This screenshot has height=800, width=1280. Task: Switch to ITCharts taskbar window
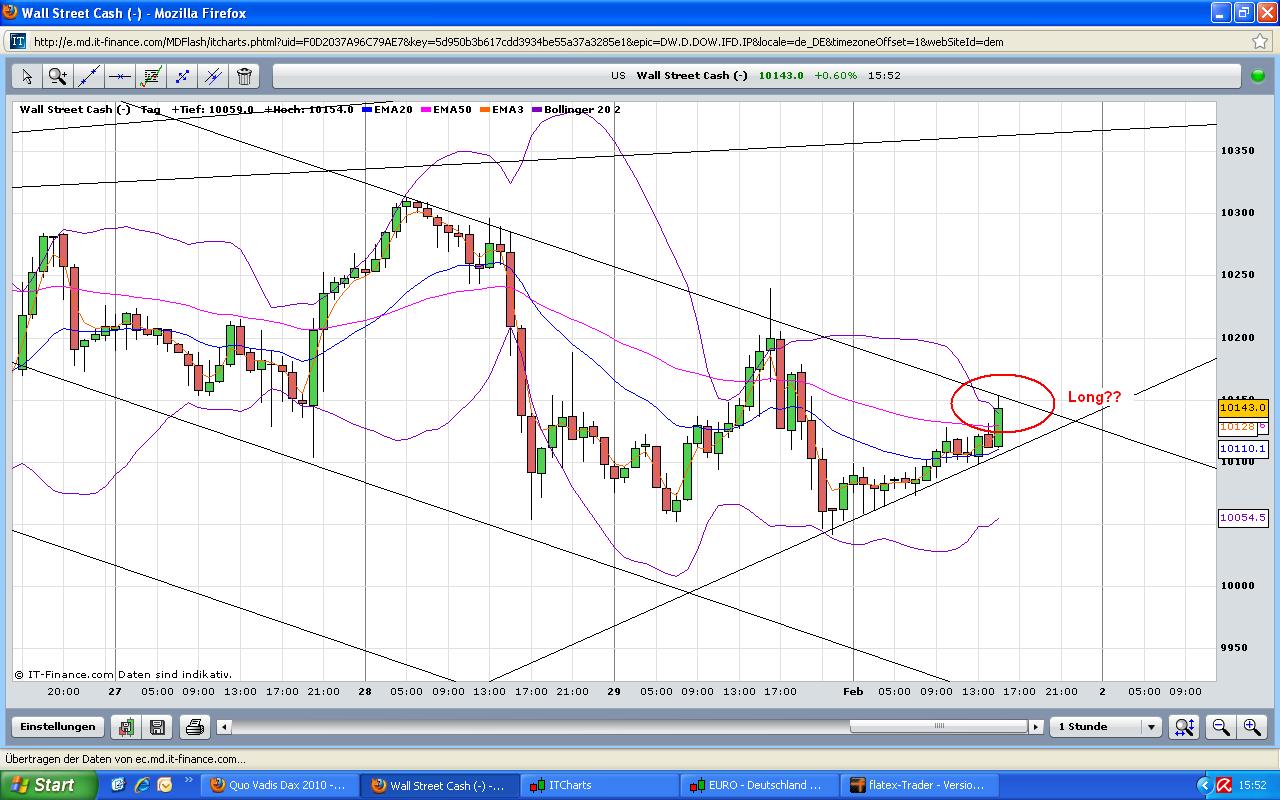(600, 785)
